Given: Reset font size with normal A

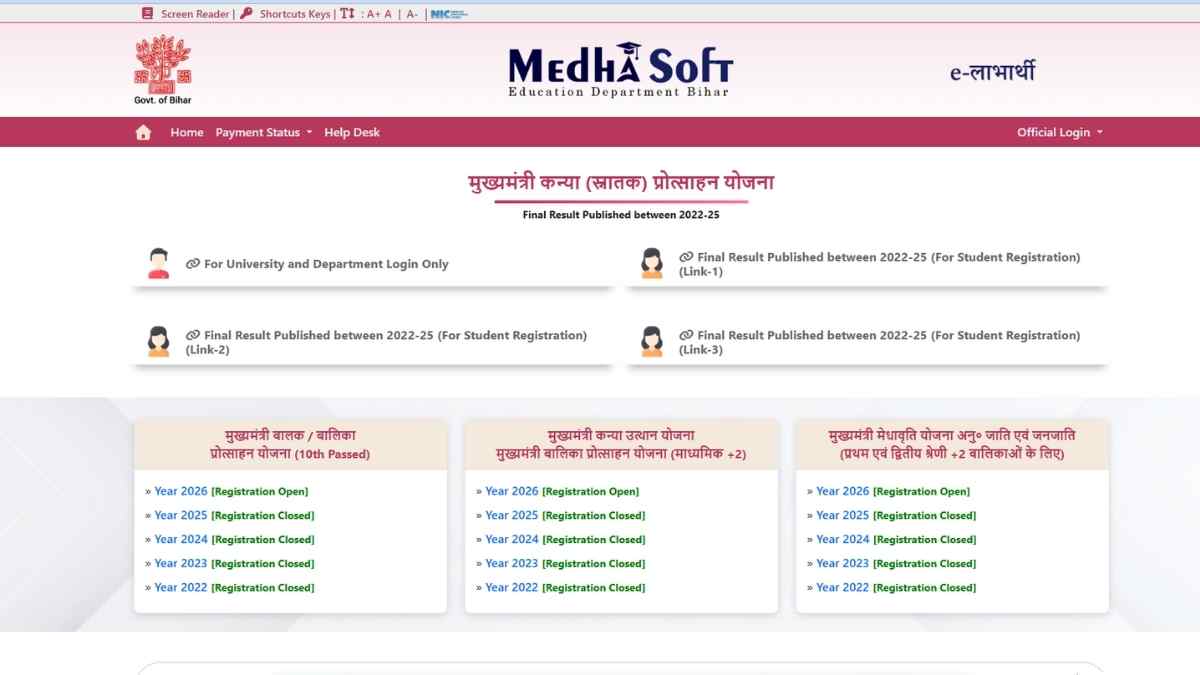Looking at the screenshot, I should coord(388,14).
